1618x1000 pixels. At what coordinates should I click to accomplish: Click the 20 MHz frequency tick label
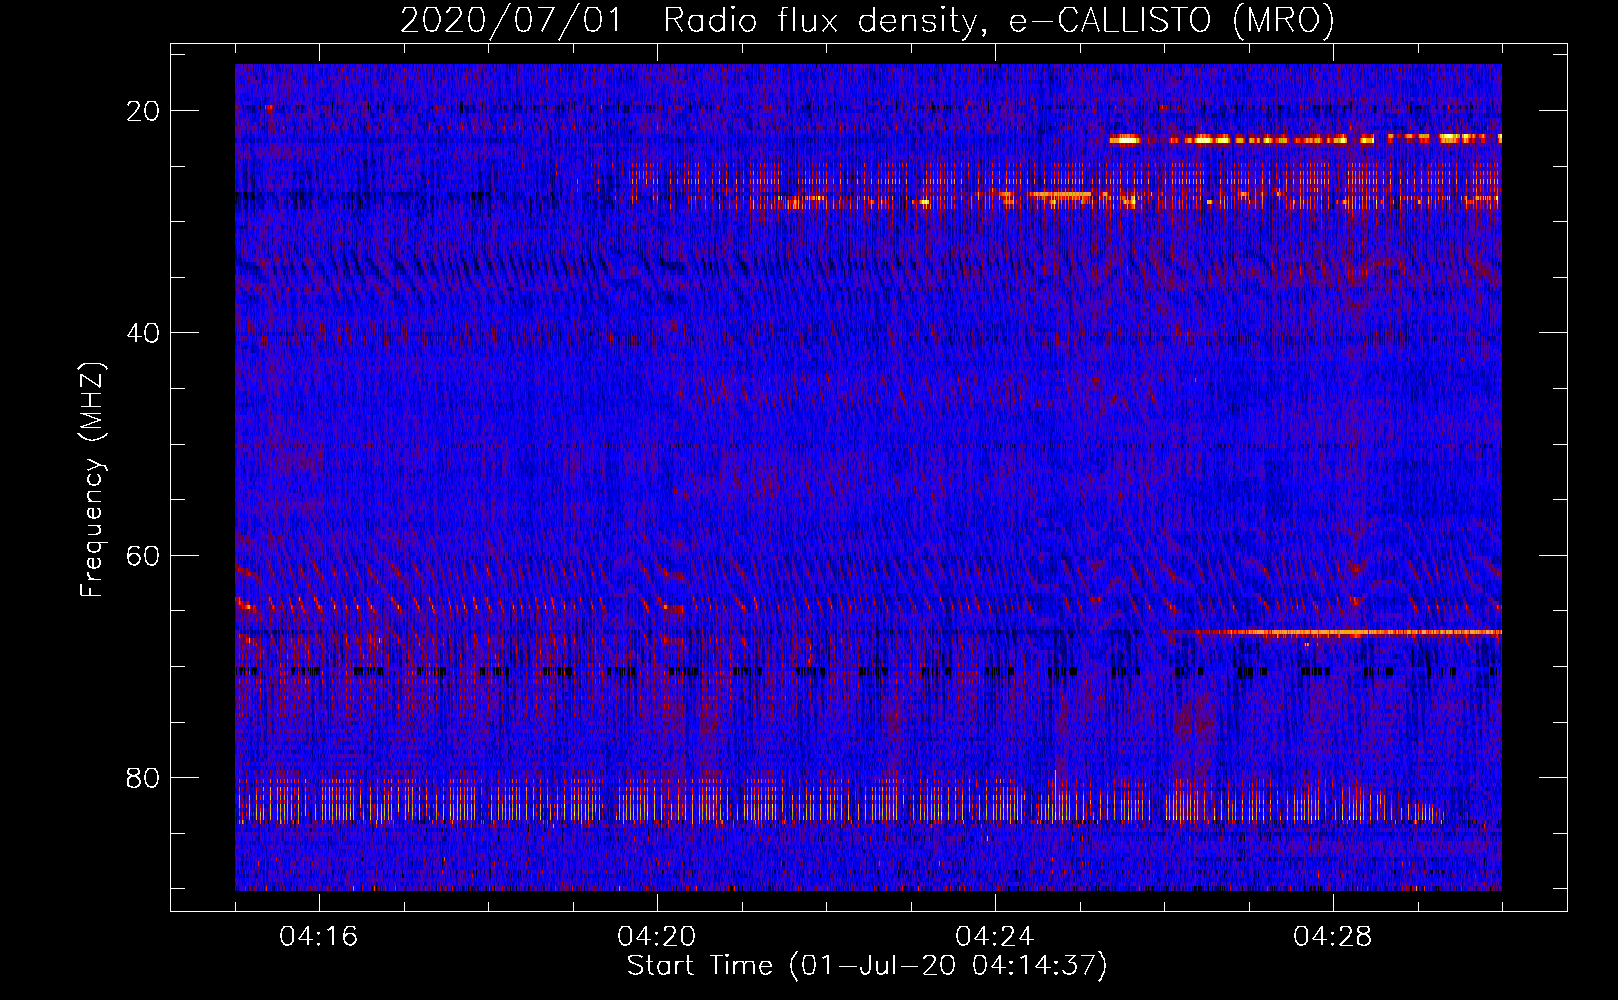pyautogui.click(x=143, y=111)
